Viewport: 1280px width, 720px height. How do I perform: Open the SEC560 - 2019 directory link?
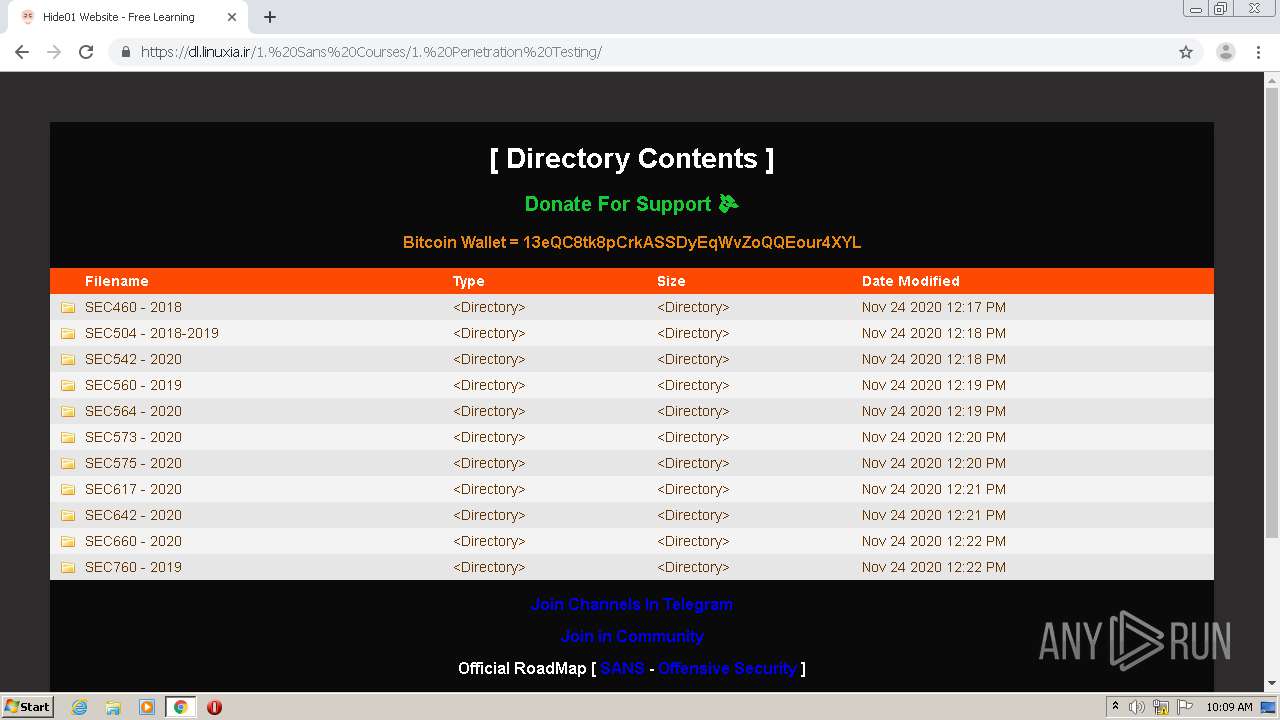click(133, 385)
